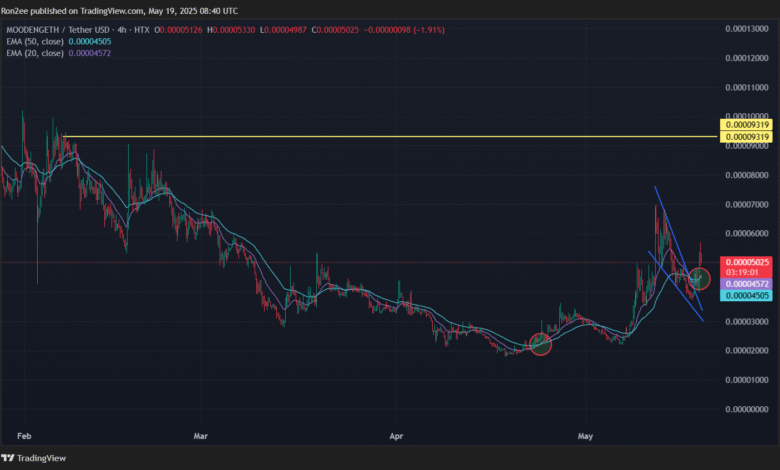Click the Apr label on time axis

pyautogui.click(x=397, y=436)
